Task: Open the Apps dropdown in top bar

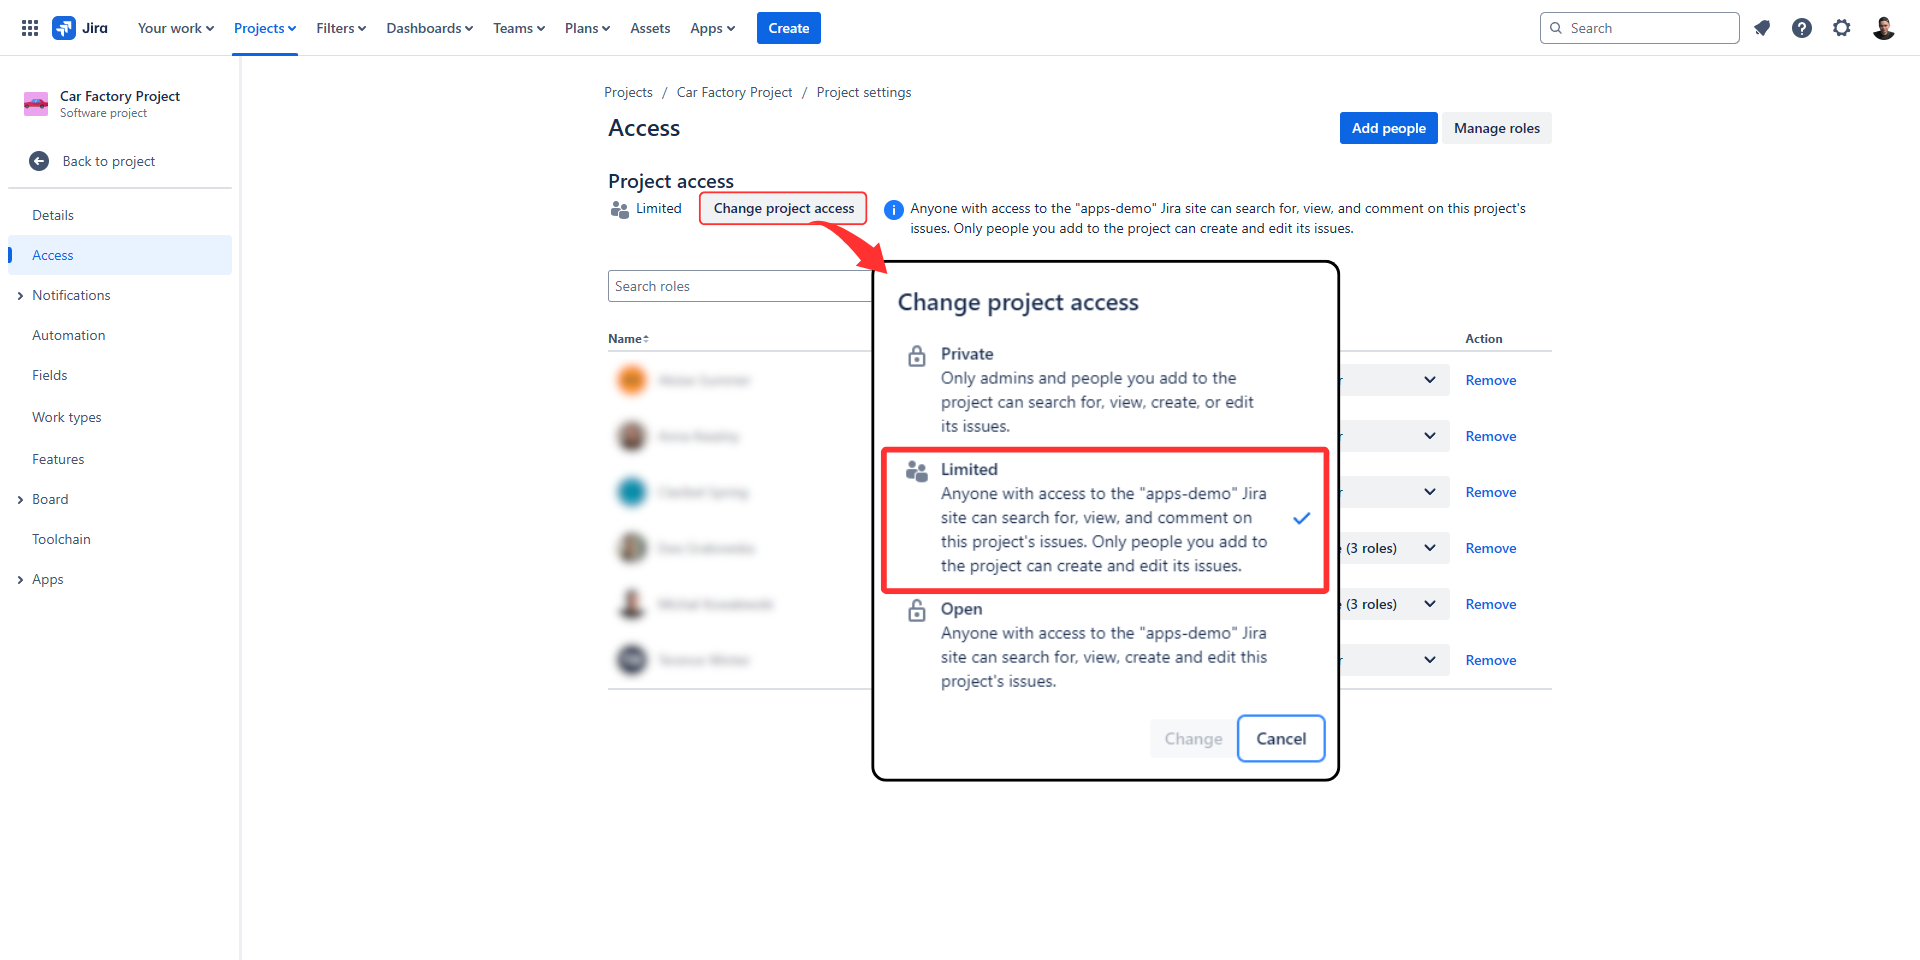Action: click(x=712, y=28)
